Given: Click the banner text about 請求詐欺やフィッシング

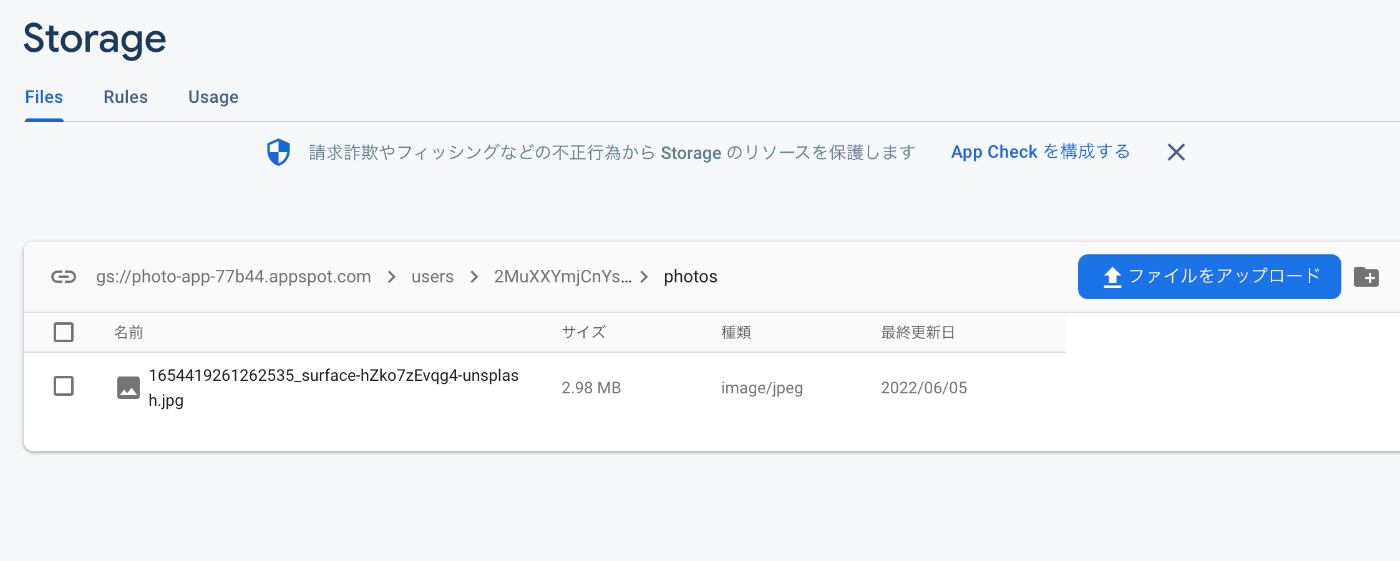Looking at the screenshot, I should point(612,152).
